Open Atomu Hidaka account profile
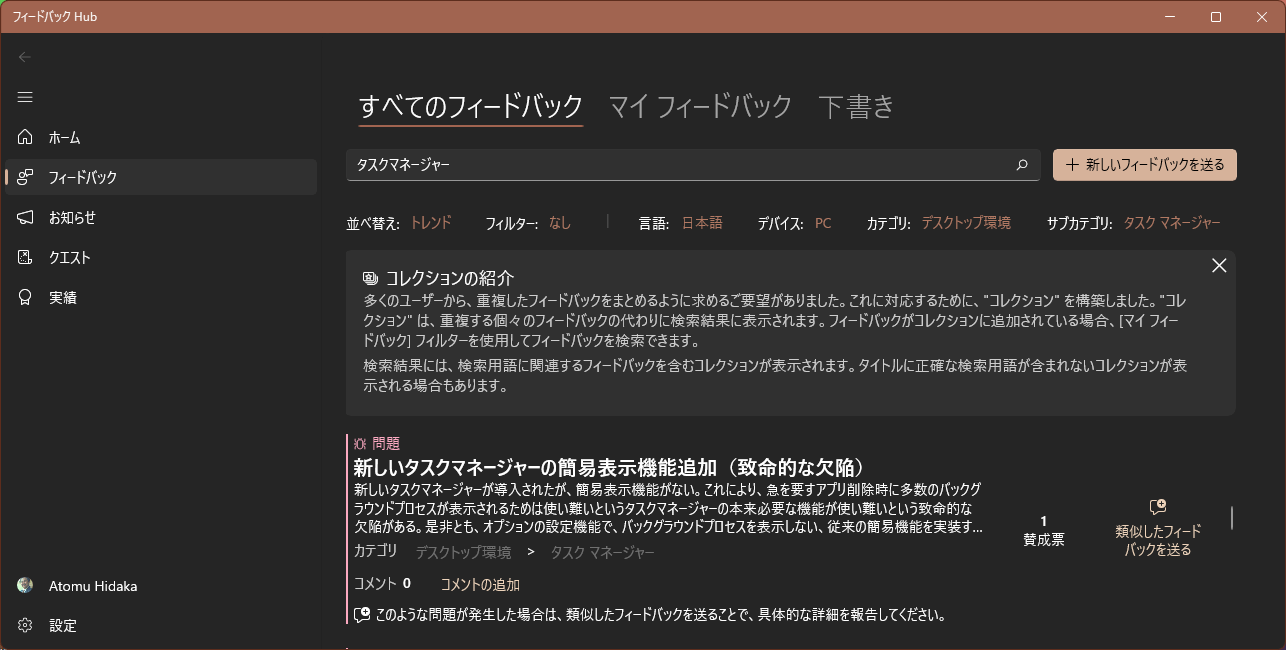Viewport: 1286px width, 650px height. [x=161, y=585]
